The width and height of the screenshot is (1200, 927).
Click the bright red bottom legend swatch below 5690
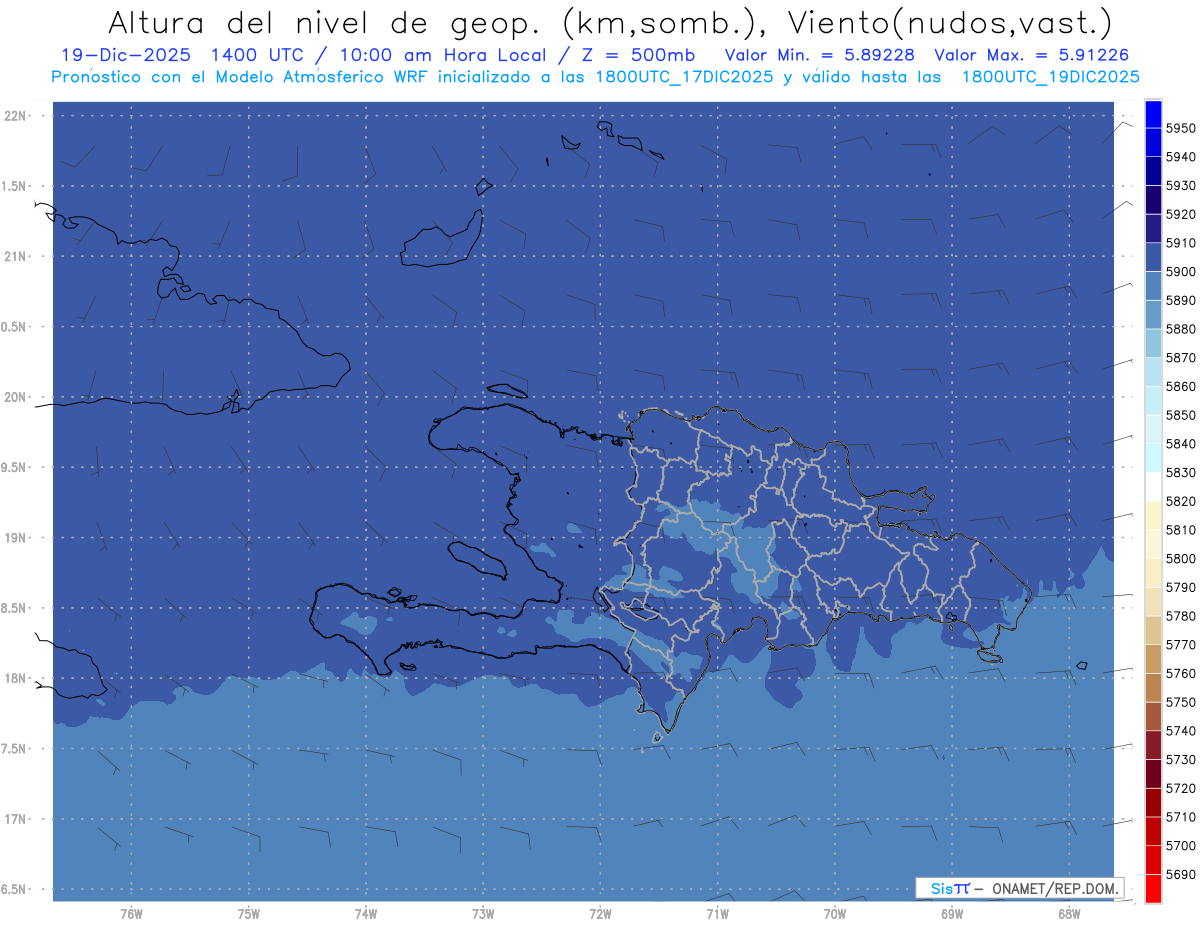(1153, 888)
